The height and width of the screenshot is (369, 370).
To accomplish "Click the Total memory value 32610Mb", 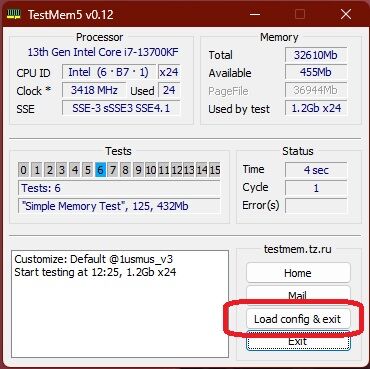I will pyautogui.click(x=316, y=55).
